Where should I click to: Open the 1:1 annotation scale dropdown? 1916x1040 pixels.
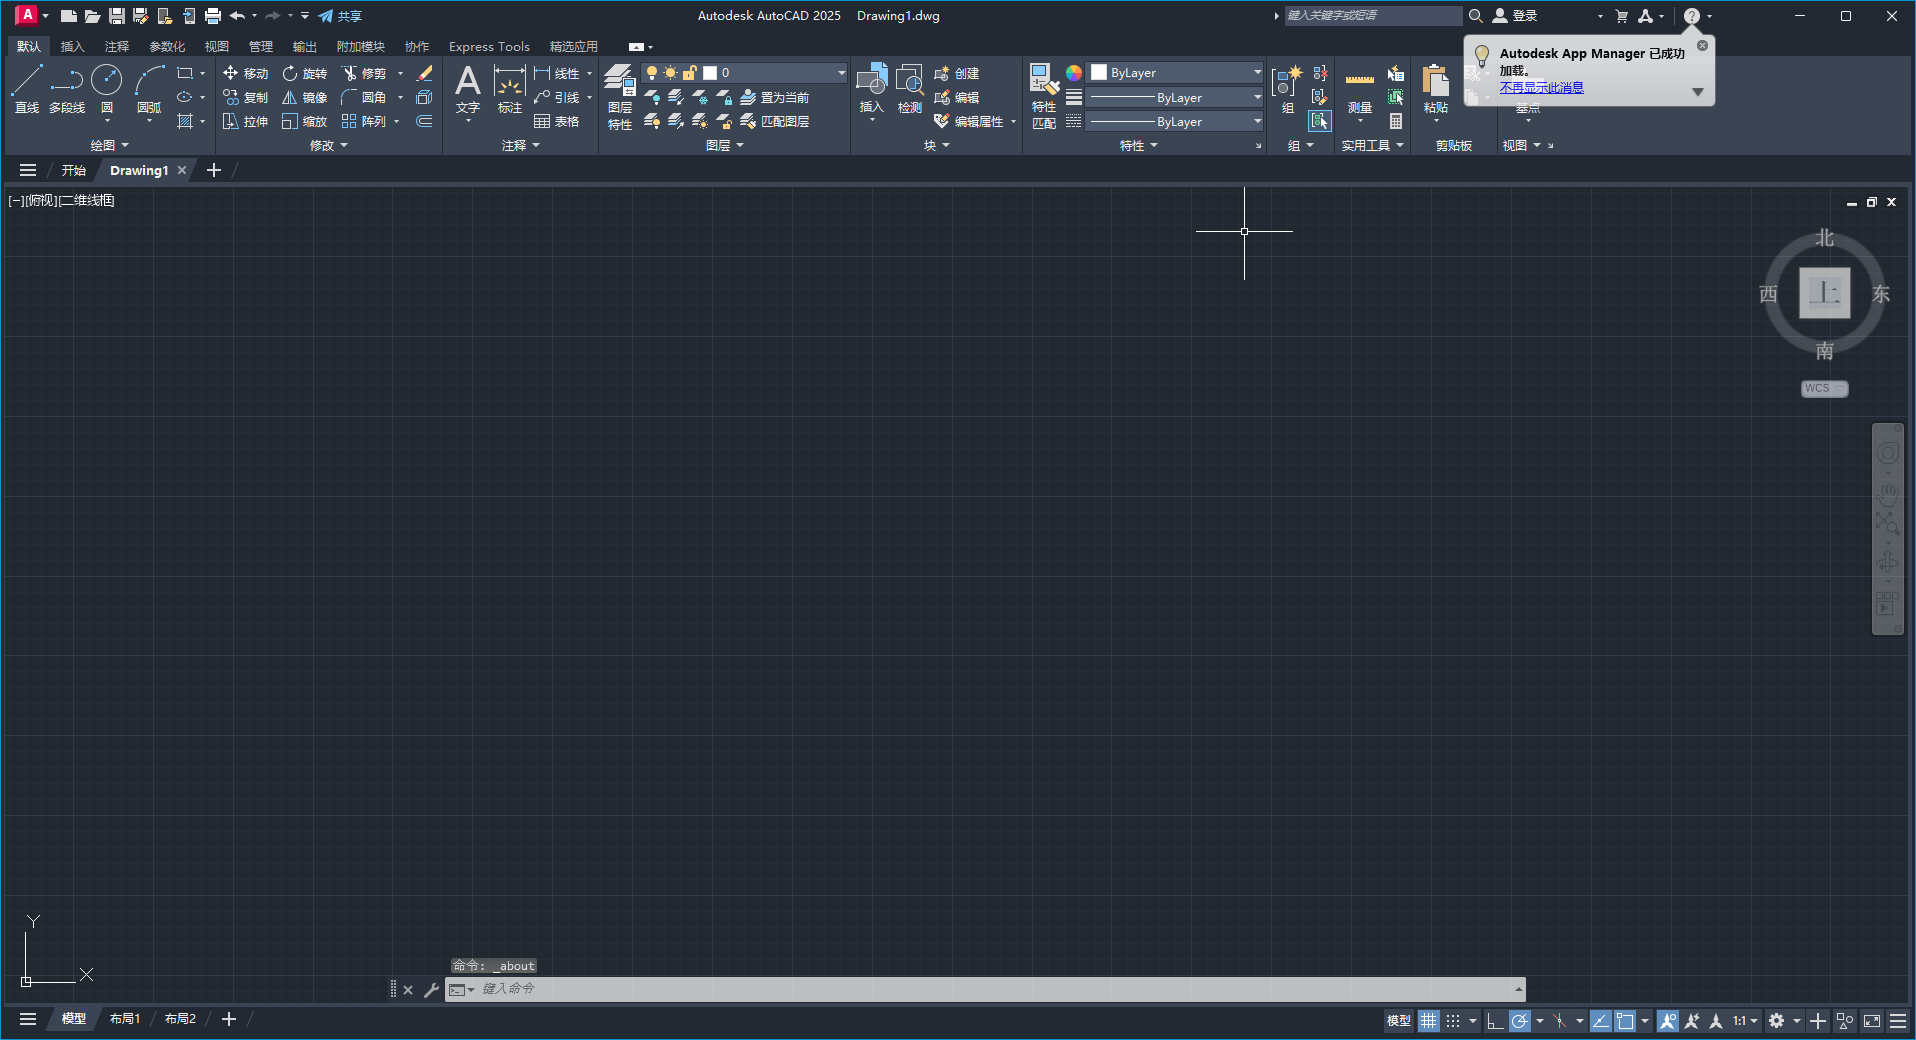click(1745, 1021)
